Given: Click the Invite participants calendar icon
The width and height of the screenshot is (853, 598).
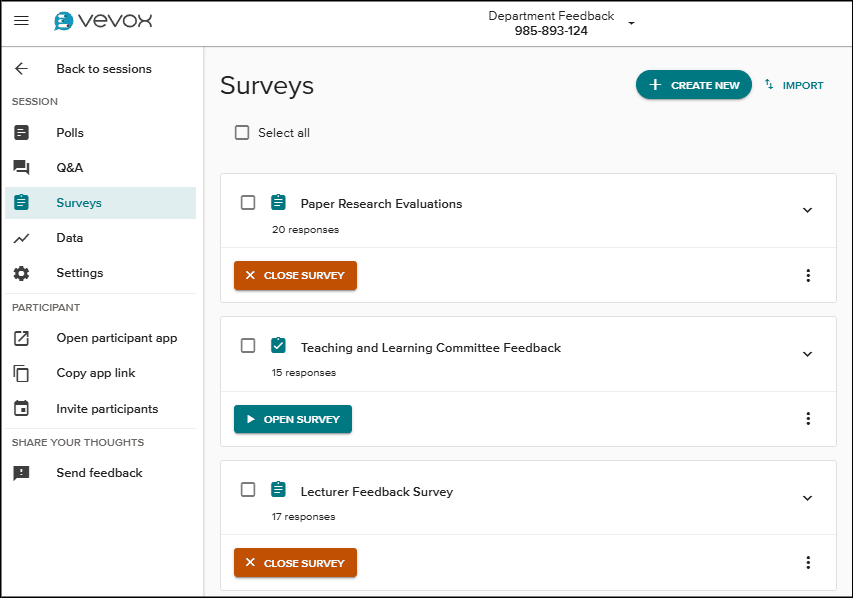Looking at the screenshot, I should [21, 408].
